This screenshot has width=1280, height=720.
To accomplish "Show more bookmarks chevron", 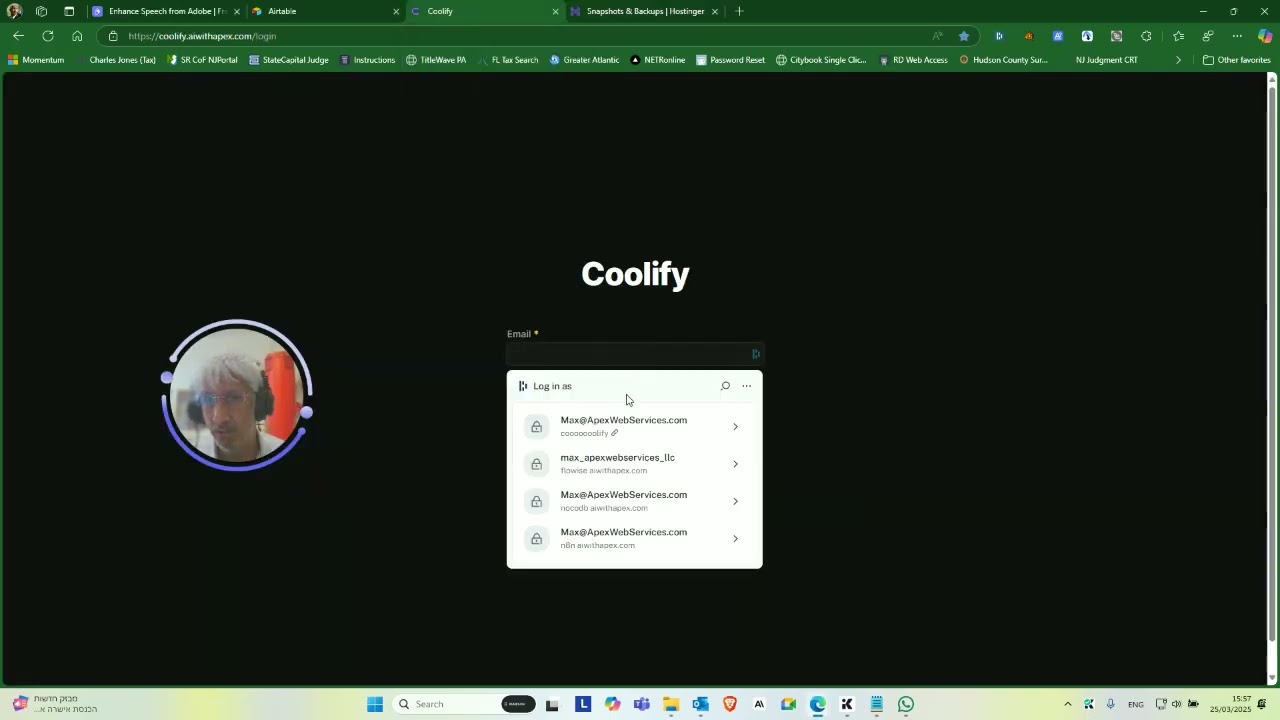I will (1178, 60).
